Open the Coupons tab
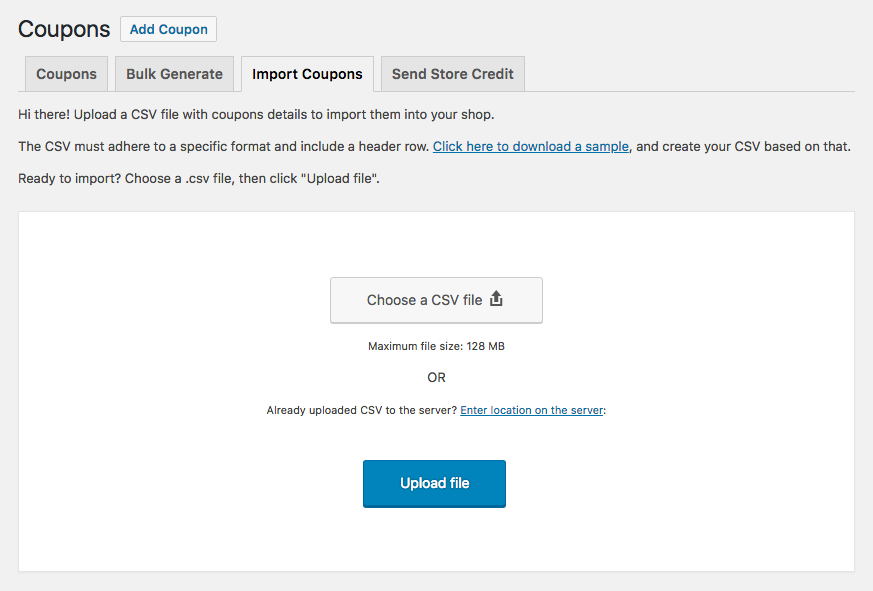The image size is (873, 591). 66,74
